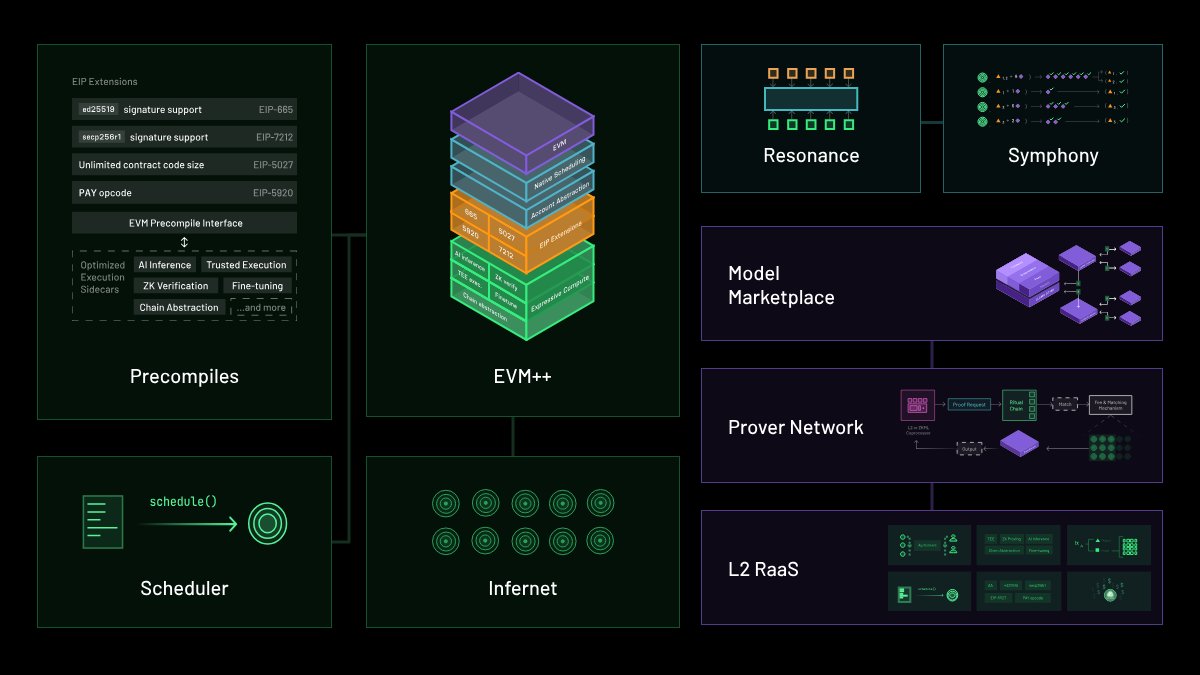The width and height of the screenshot is (1200, 675).
Task: Click the dashed Output box in Prover Network
Action: tap(969, 449)
